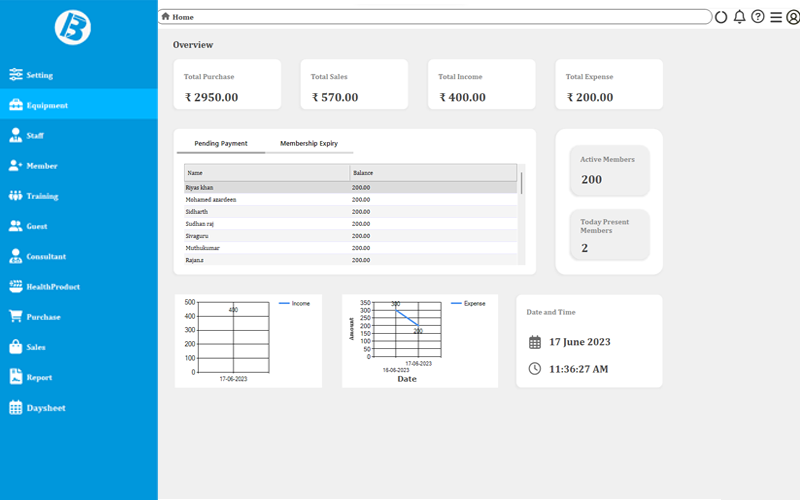Click the Expense chart legend

tap(468, 303)
